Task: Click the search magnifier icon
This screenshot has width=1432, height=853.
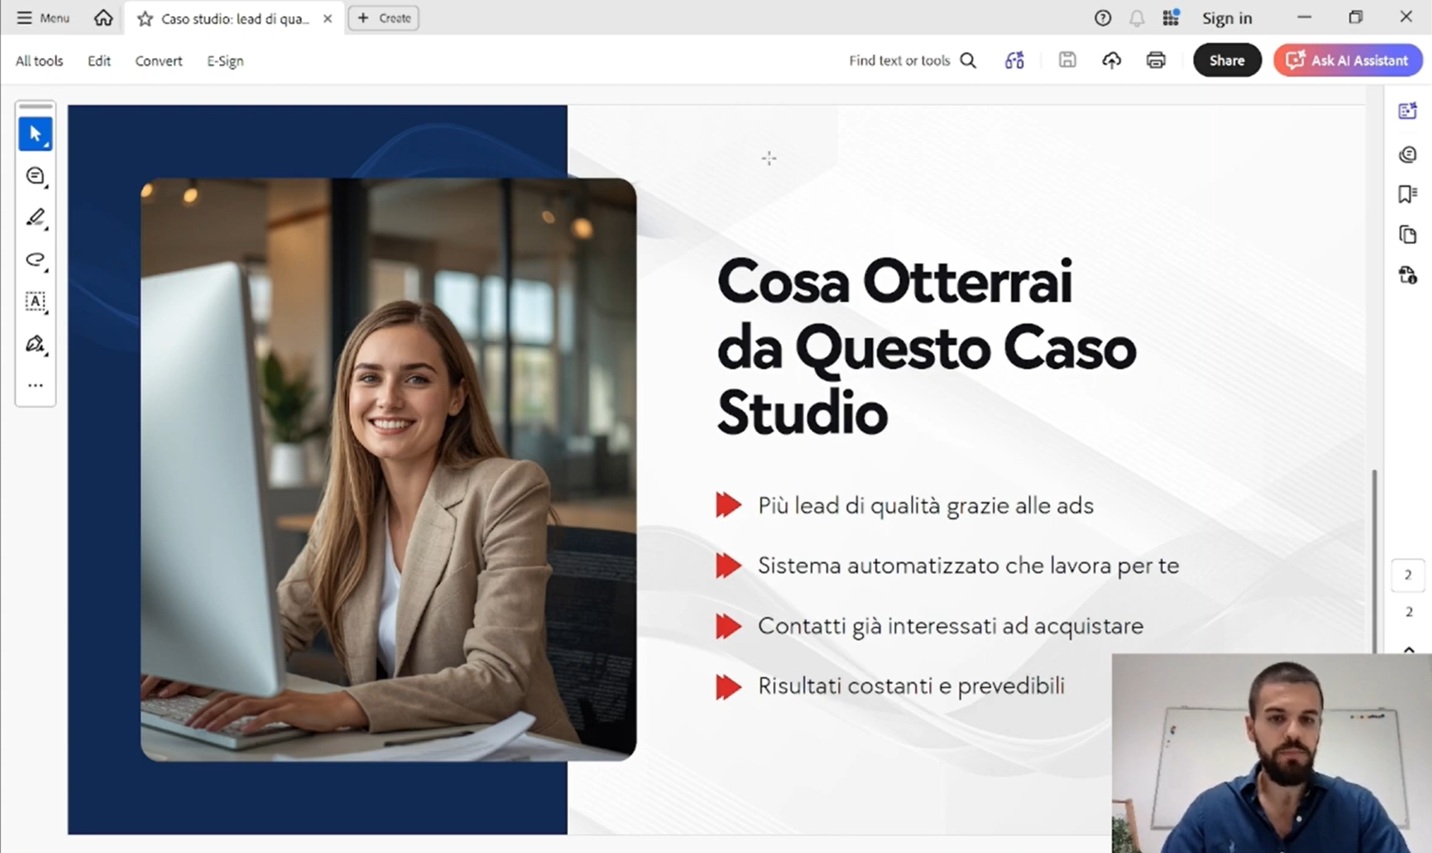Action: pyautogui.click(x=968, y=61)
